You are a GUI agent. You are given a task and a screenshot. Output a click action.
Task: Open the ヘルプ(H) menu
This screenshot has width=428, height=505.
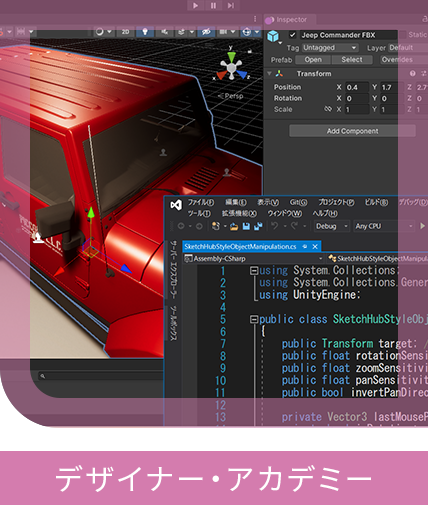click(325, 213)
